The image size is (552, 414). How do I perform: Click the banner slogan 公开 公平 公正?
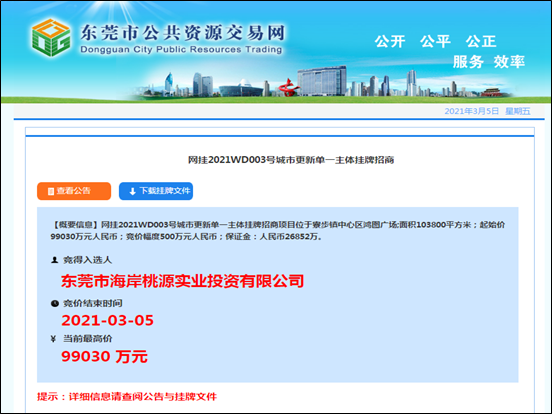click(x=435, y=42)
